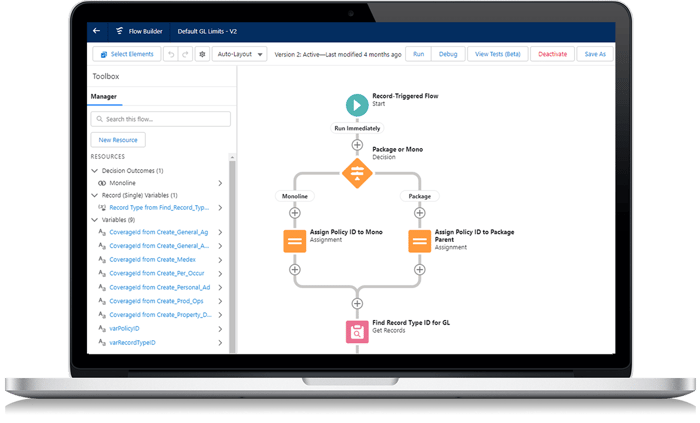Click the Package path label
Viewport: 700px width, 423px height.
point(420,196)
